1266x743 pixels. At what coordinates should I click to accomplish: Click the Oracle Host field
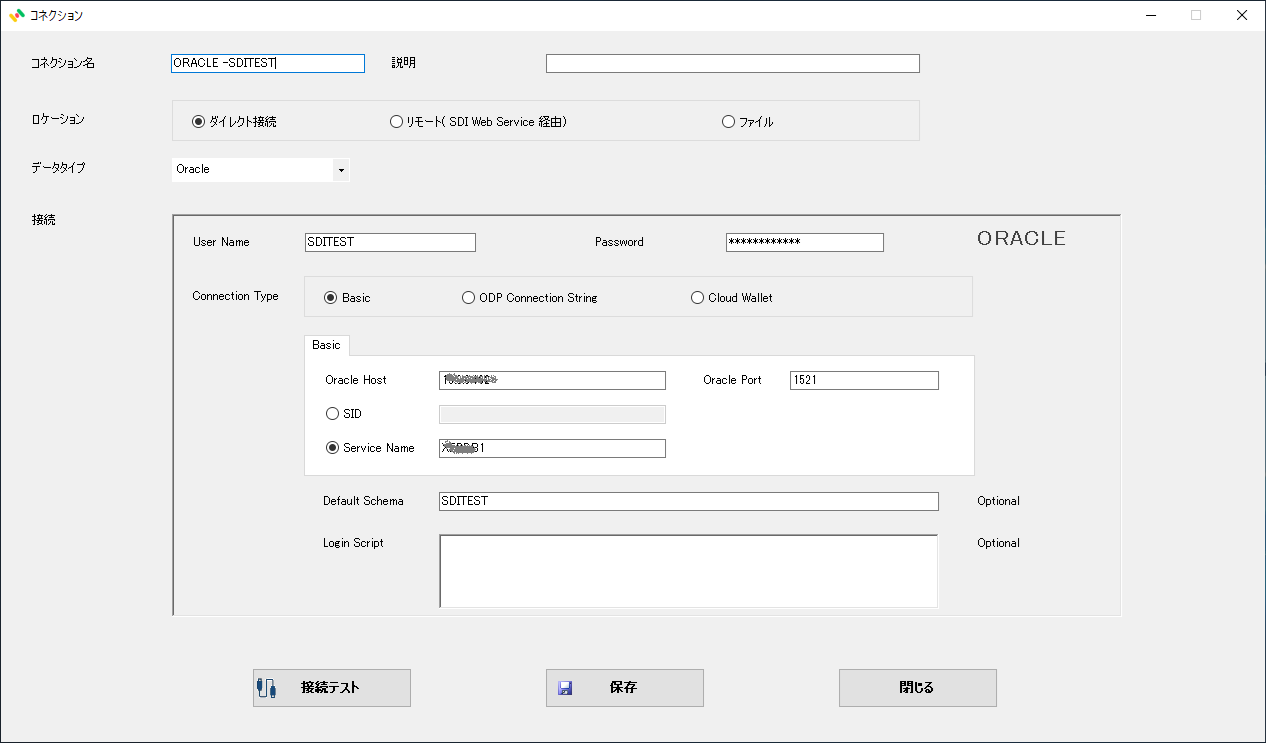tap(552, 380)
